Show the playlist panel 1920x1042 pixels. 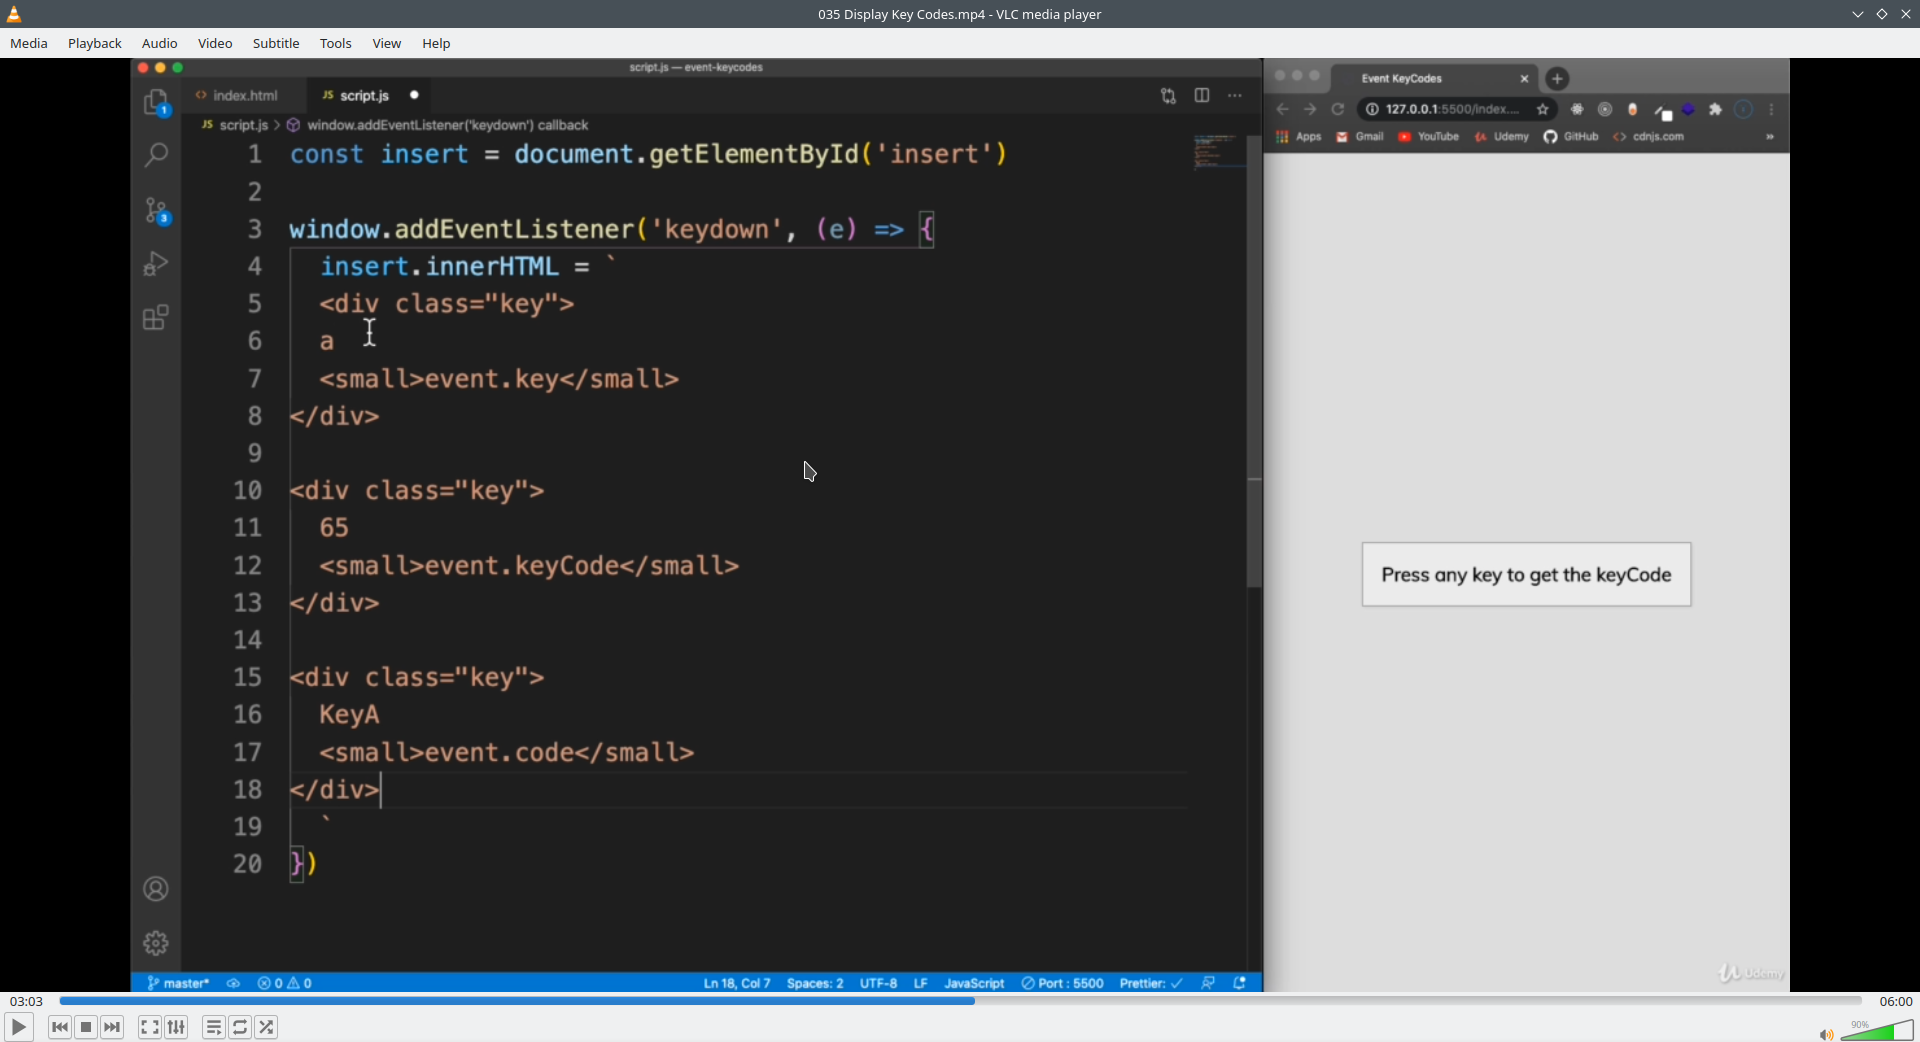coord(214,1027)
